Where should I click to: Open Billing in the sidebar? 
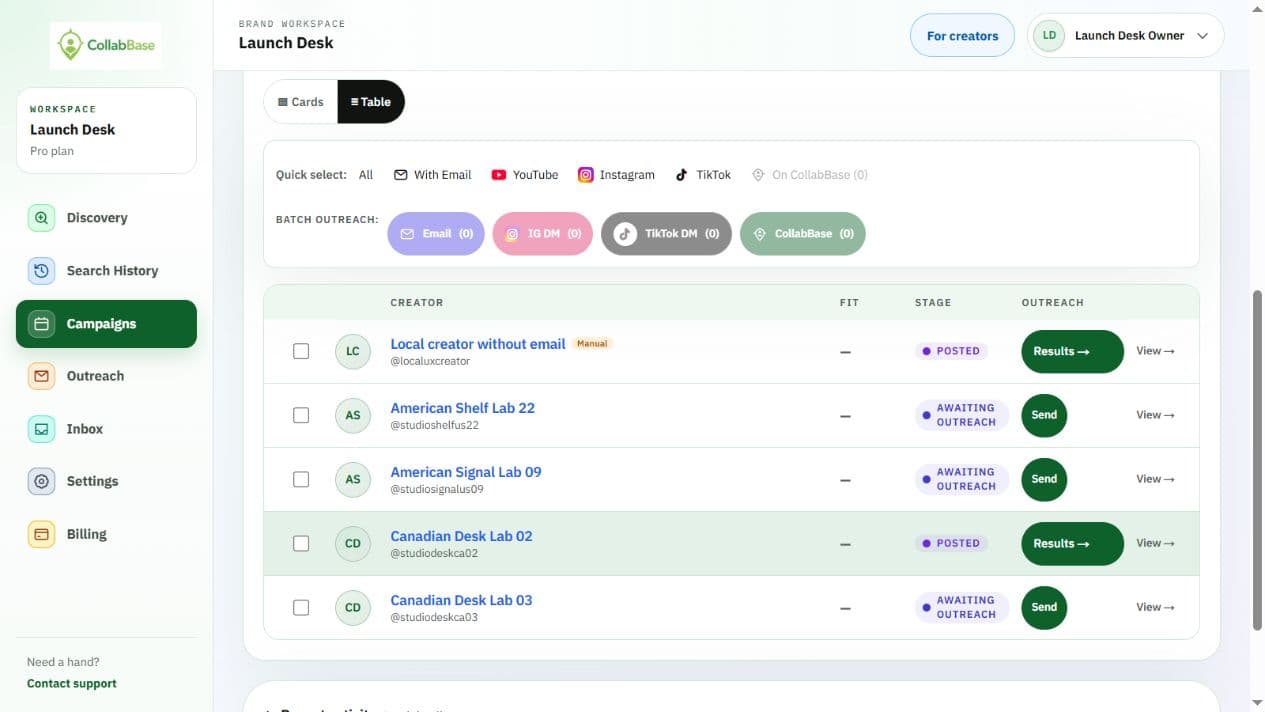106,534
